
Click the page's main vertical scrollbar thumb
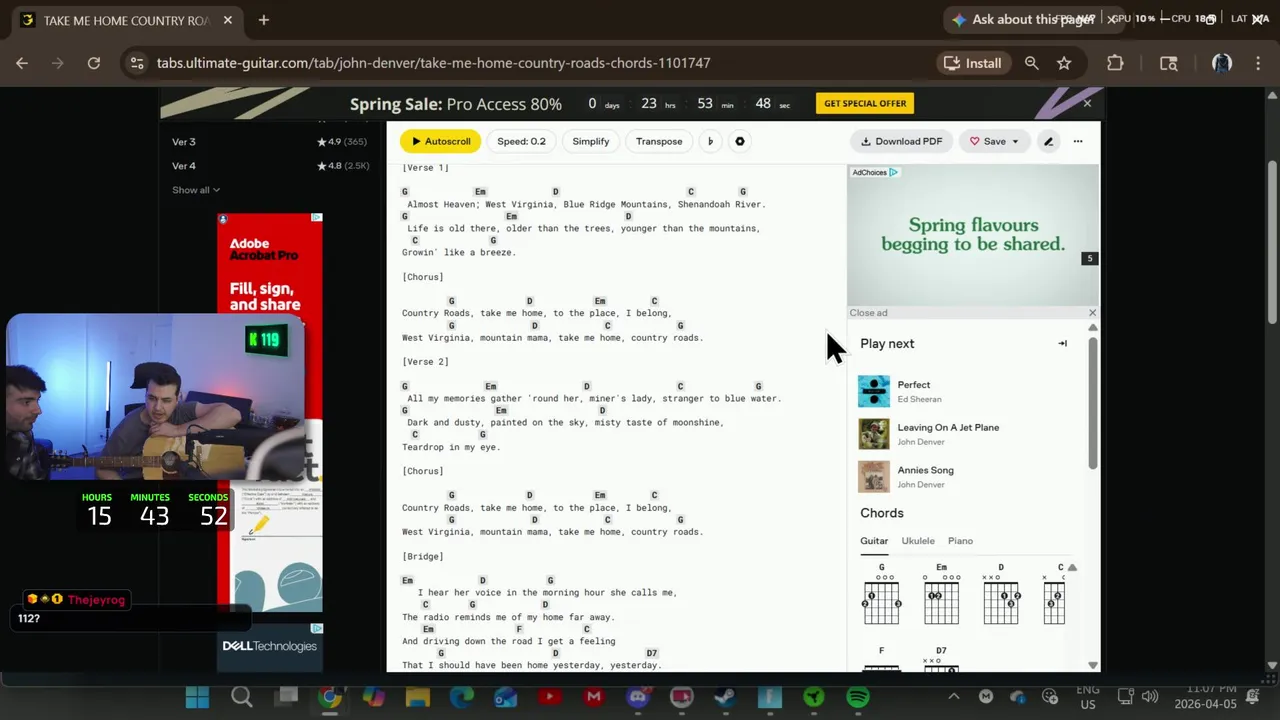pyautogui.click(x=1272, y=240)
